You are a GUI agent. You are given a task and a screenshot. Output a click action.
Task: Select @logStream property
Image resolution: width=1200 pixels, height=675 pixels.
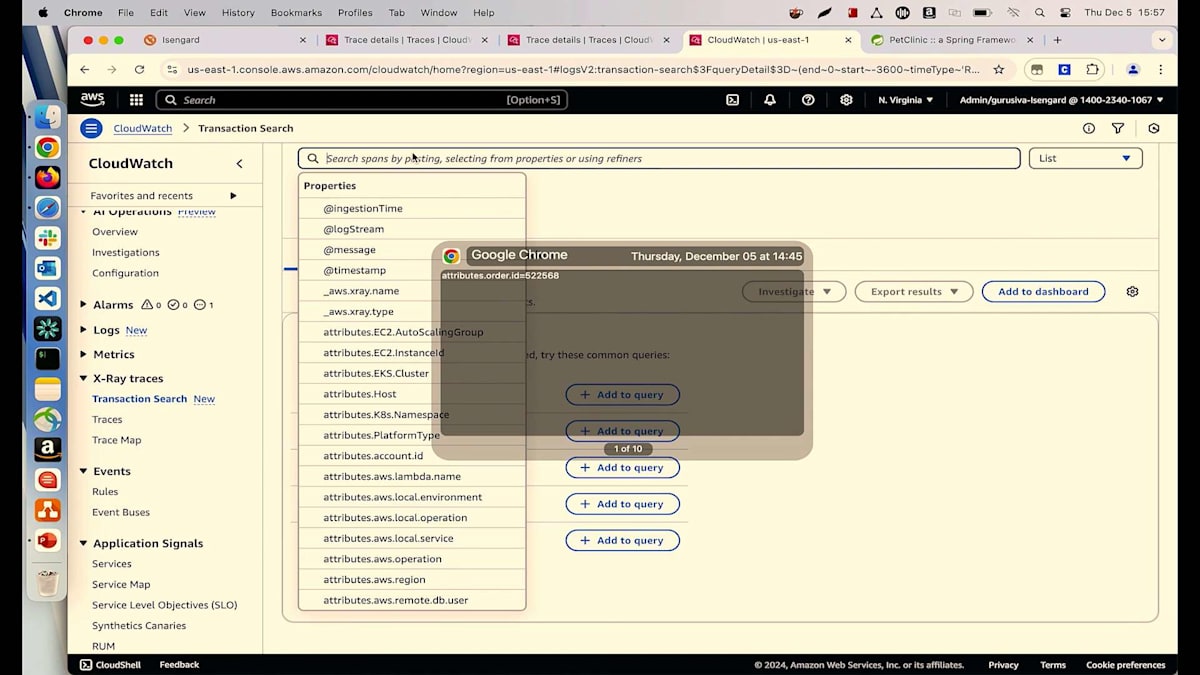412,229
